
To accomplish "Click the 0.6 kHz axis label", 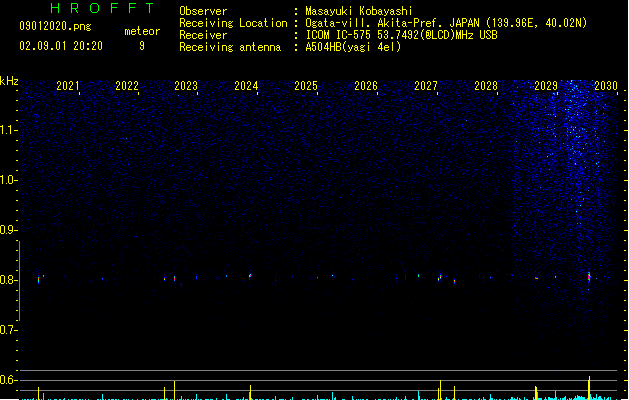I will point(8,380).
